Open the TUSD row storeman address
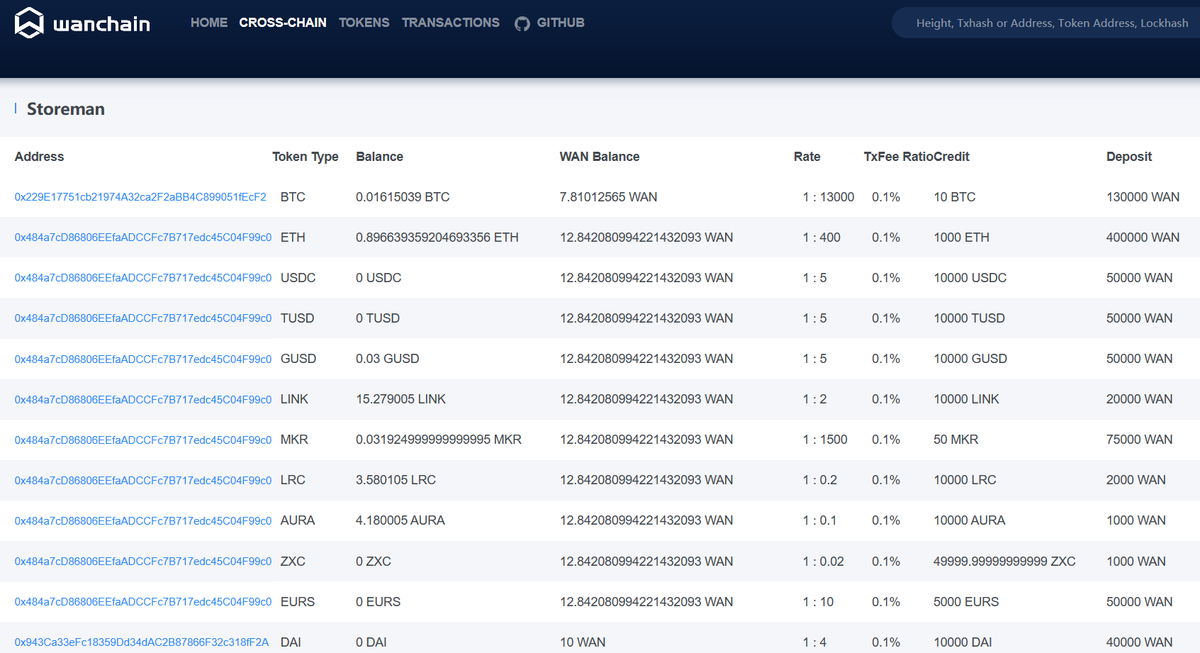The height and width of the screenshot is (653, 1200). (143, 318)
